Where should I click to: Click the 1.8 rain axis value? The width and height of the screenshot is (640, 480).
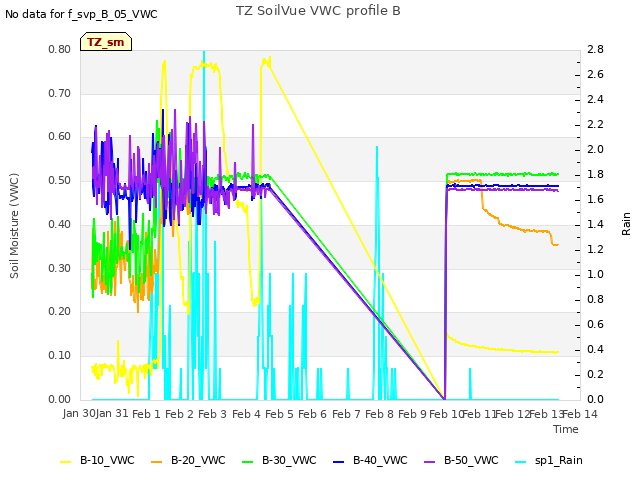(x=596, y=175)
